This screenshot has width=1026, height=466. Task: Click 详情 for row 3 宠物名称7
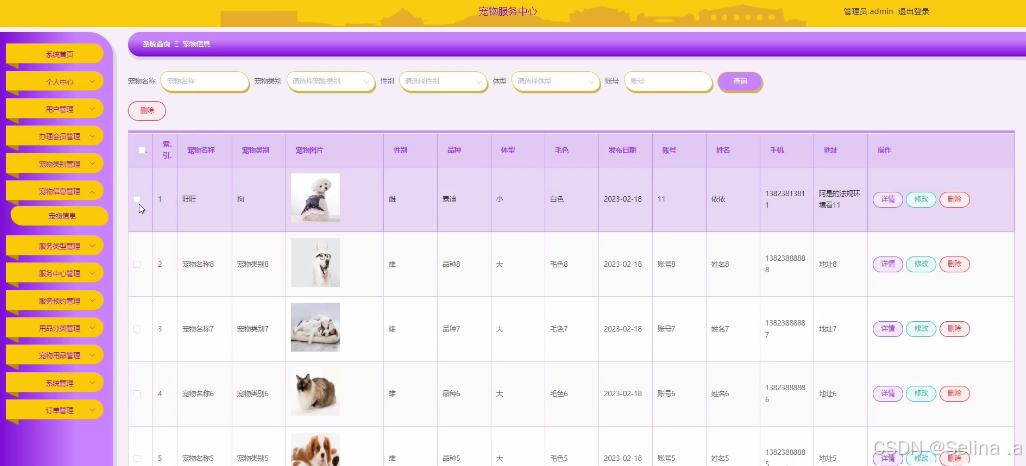888,329
